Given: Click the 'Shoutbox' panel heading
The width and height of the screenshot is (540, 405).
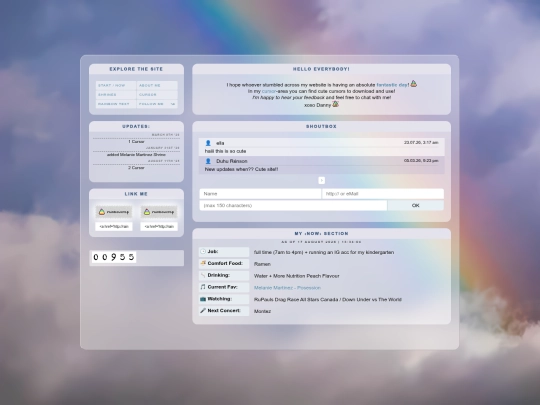Looking at the screenshot, I should (321, 126).
